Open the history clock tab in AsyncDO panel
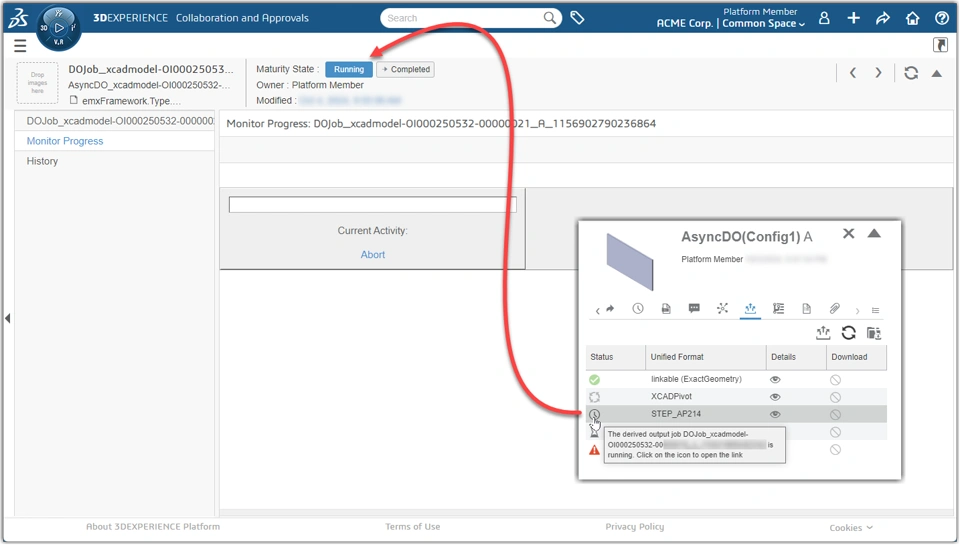Viewport: 960px width, 545px height. [638, 309]
